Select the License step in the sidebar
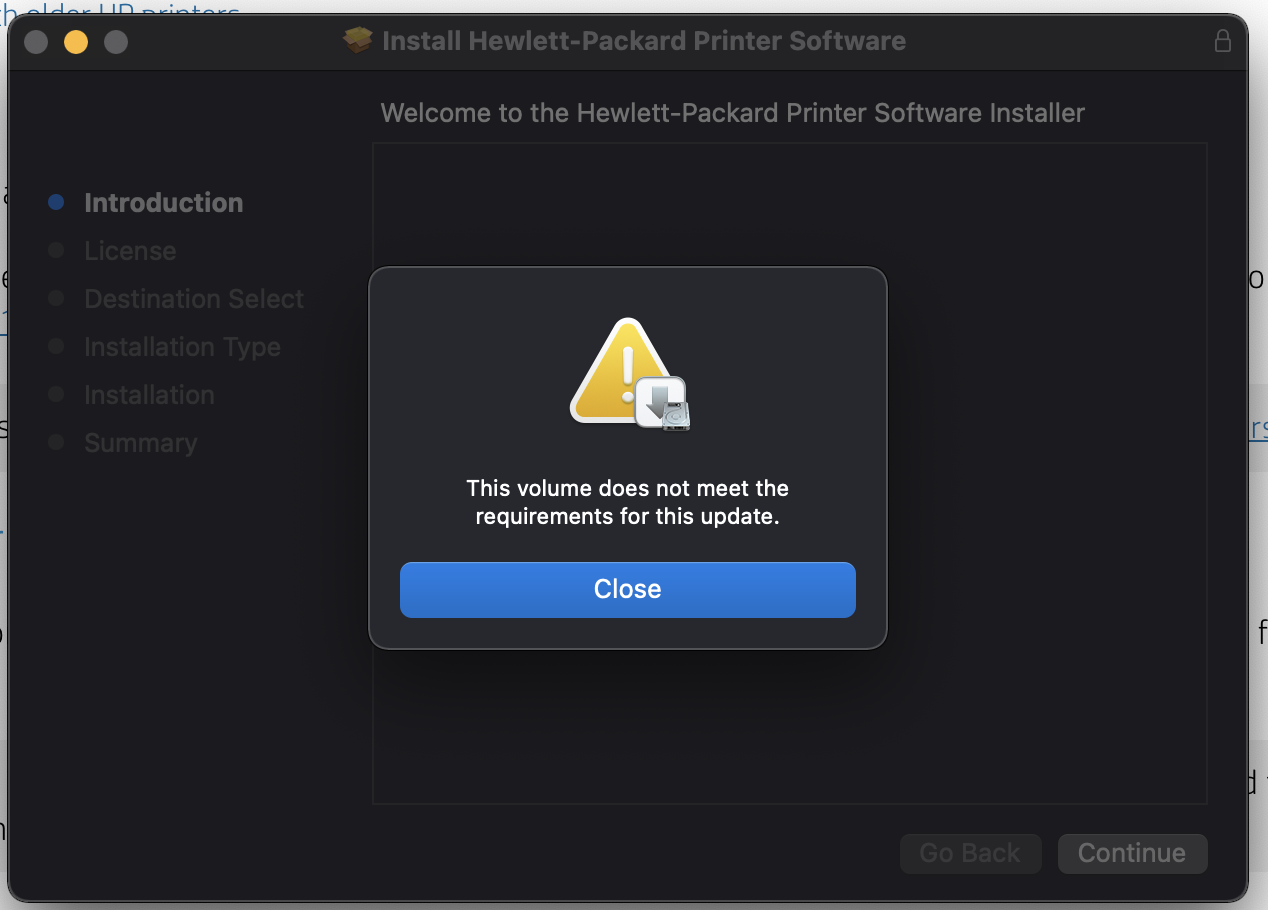Viewport: 1268px width, 910px height. 130,251
